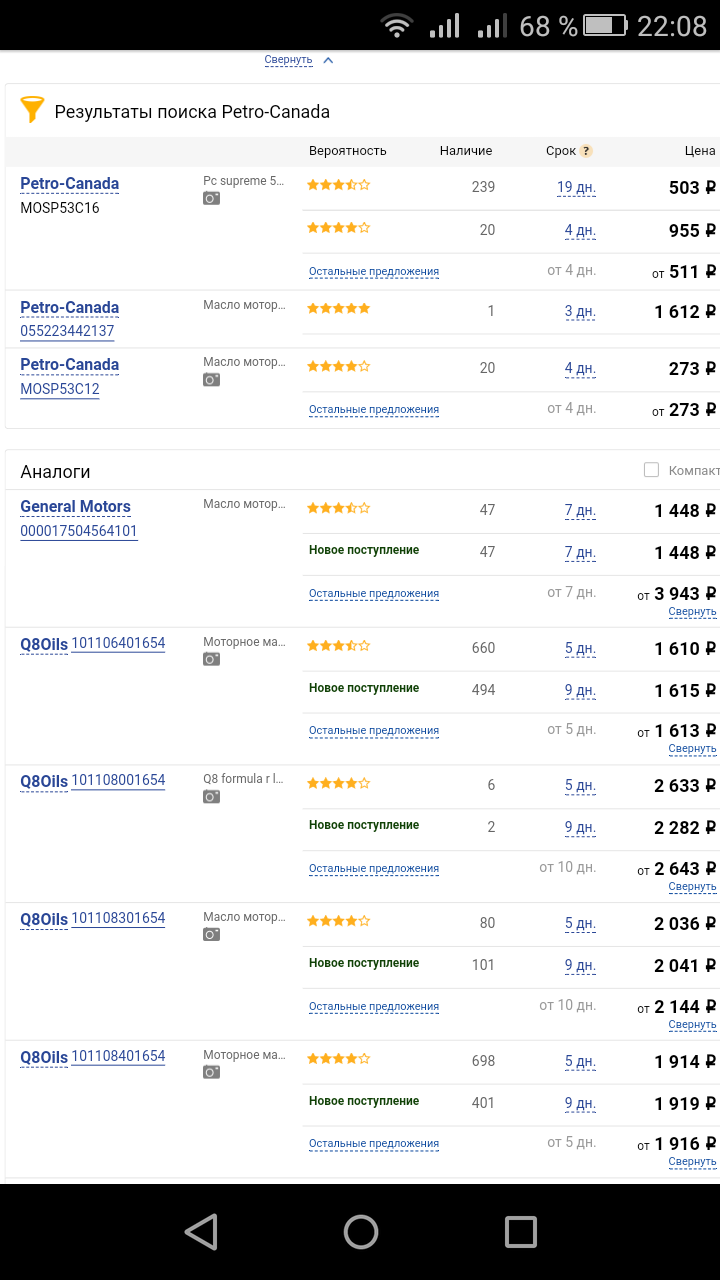The image size is (720, 1280).
Task: Tap the yellow filter funnel icon
Action: coord(33,110)
